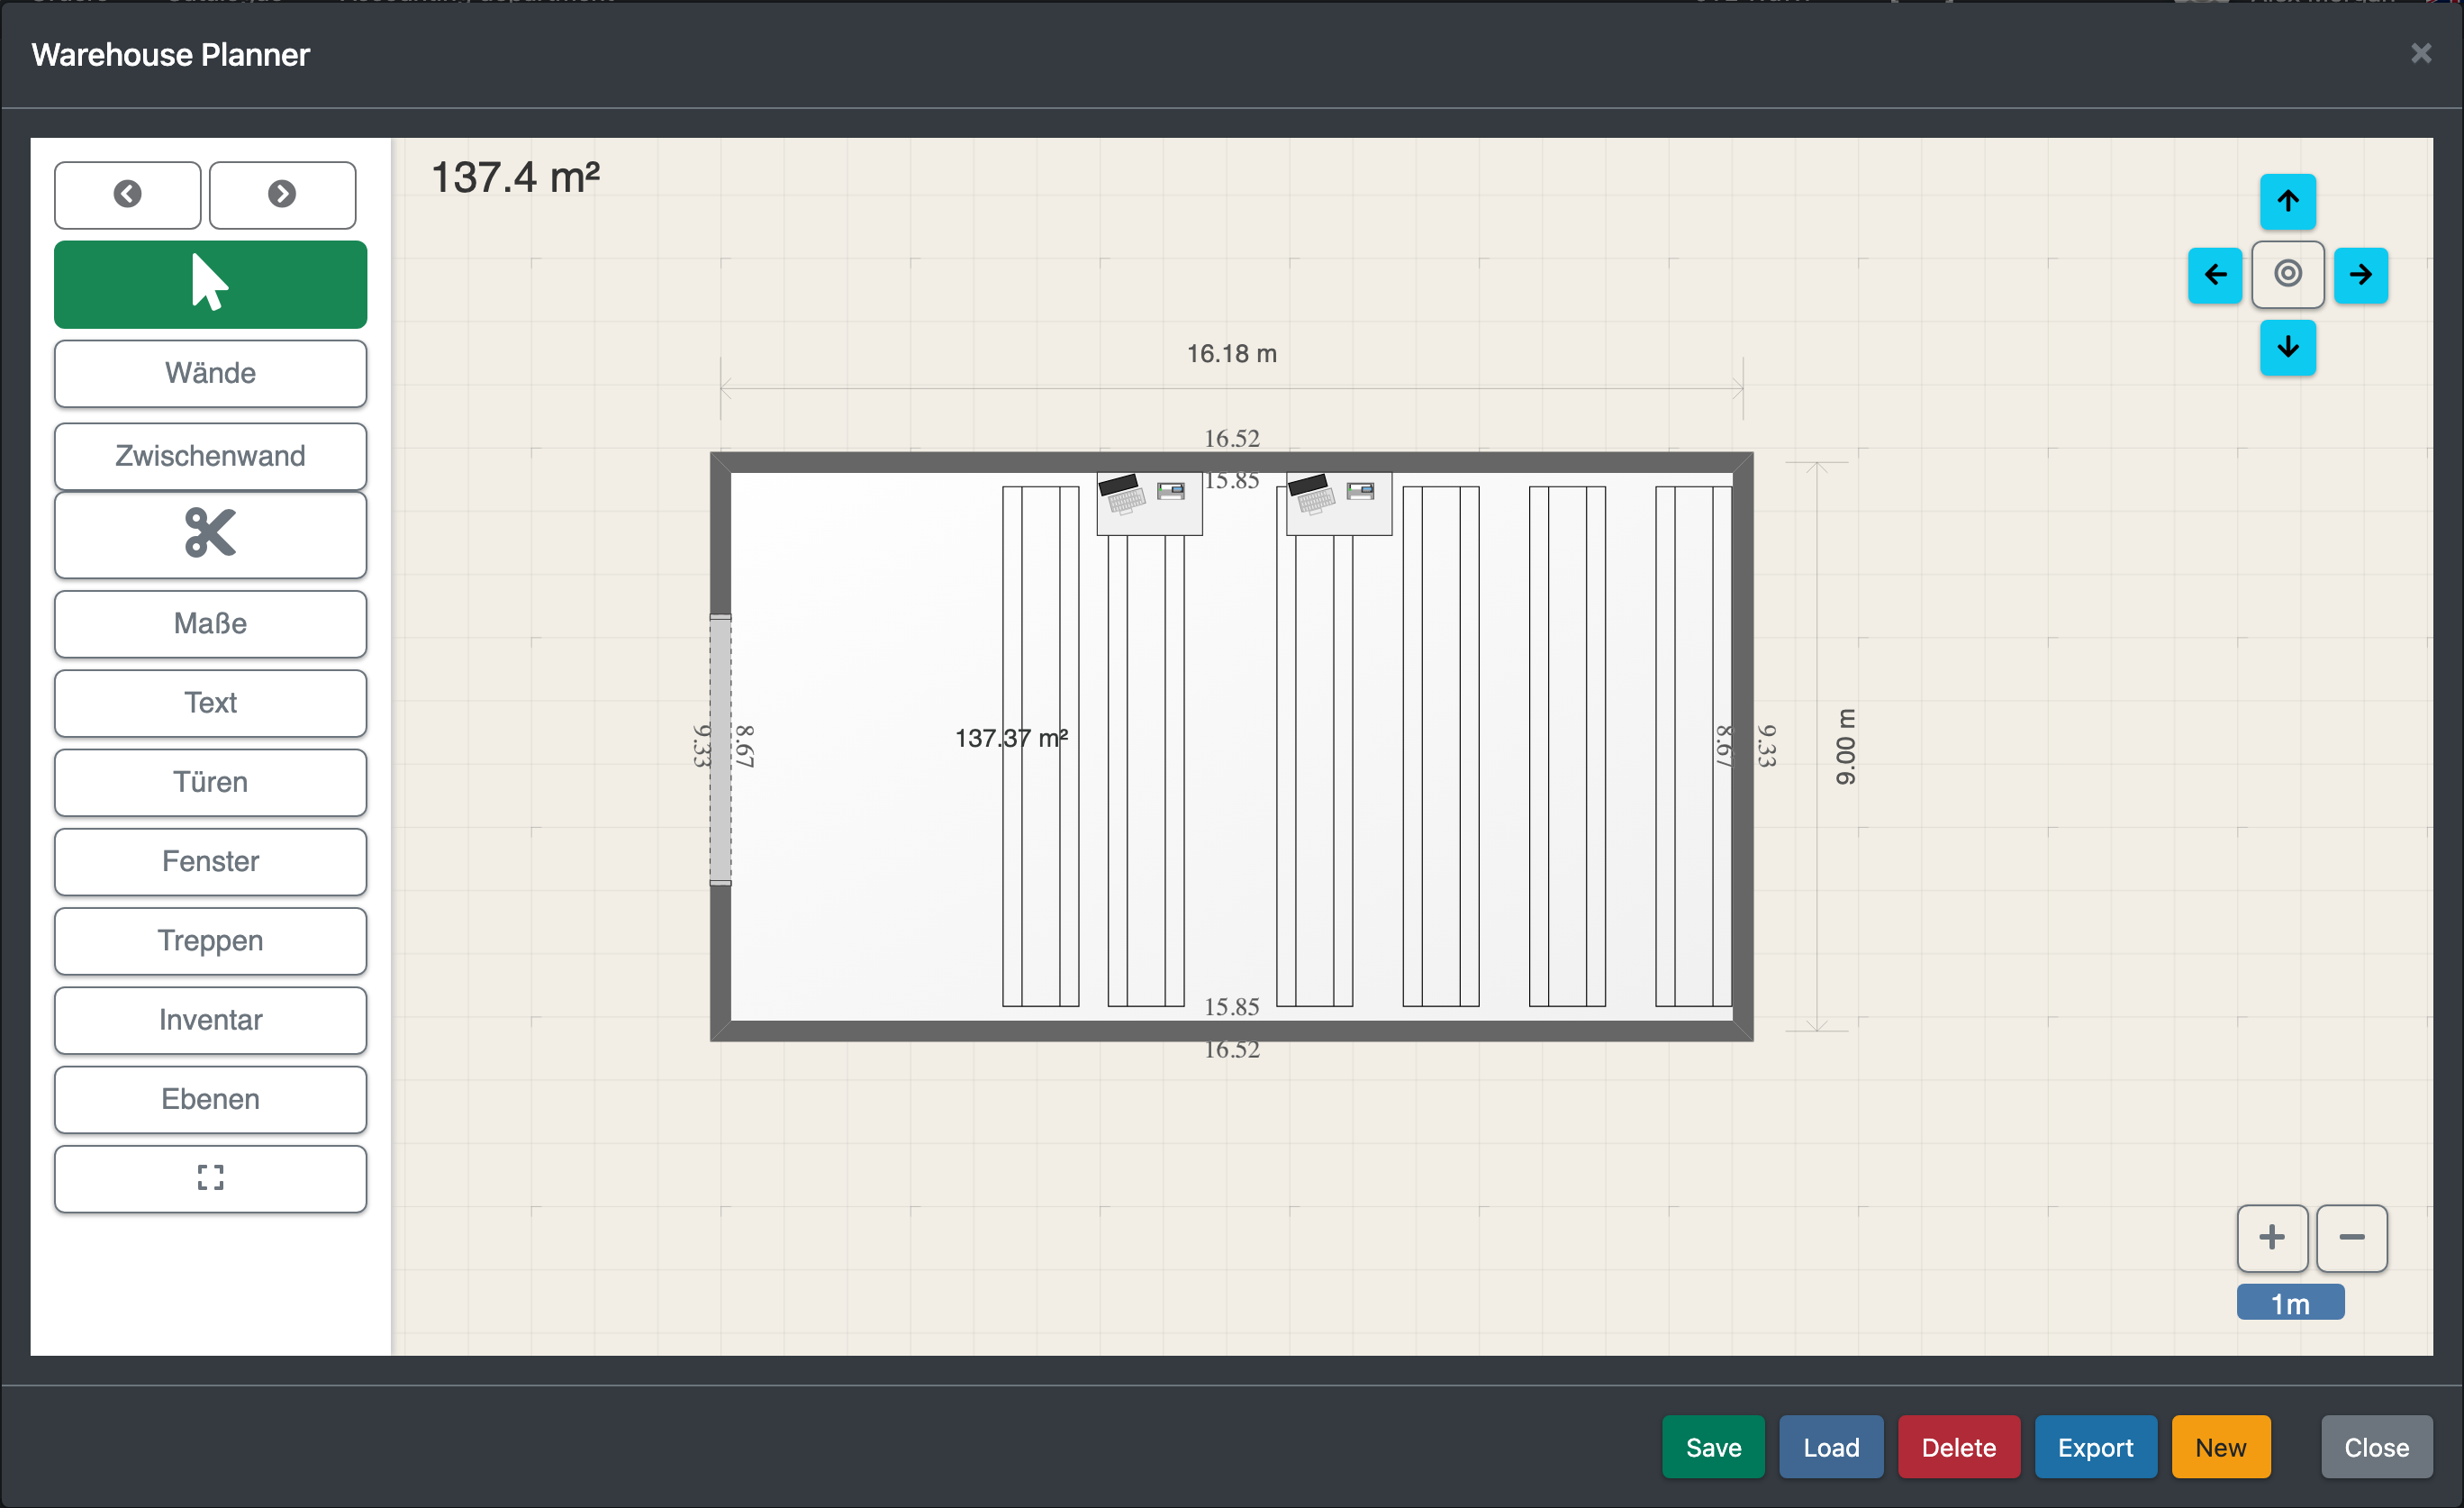Pan the canvas left with the arrow
Viewport: 2464px width, 1508px height.
click(x=2215, y=274)
